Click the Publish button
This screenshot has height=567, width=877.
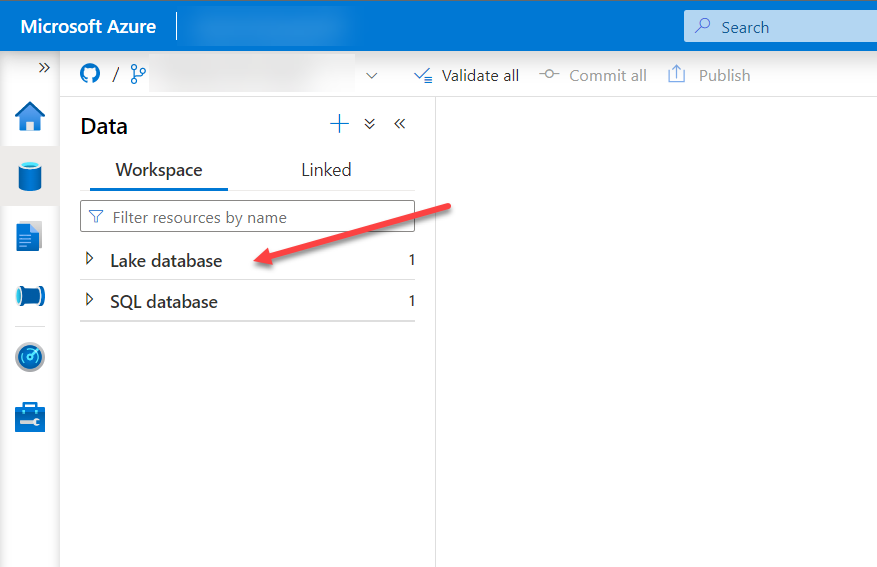tap(709, 74)
